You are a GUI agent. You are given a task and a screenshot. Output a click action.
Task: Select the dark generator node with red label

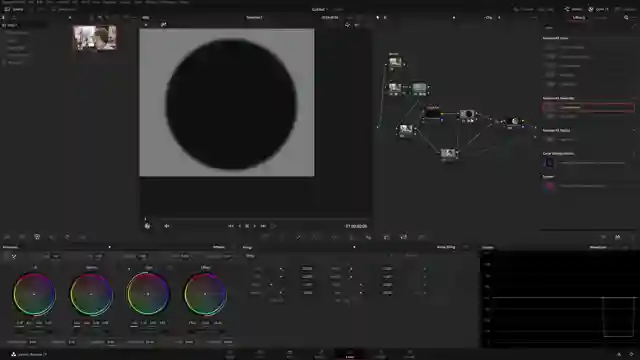point(433,113)
